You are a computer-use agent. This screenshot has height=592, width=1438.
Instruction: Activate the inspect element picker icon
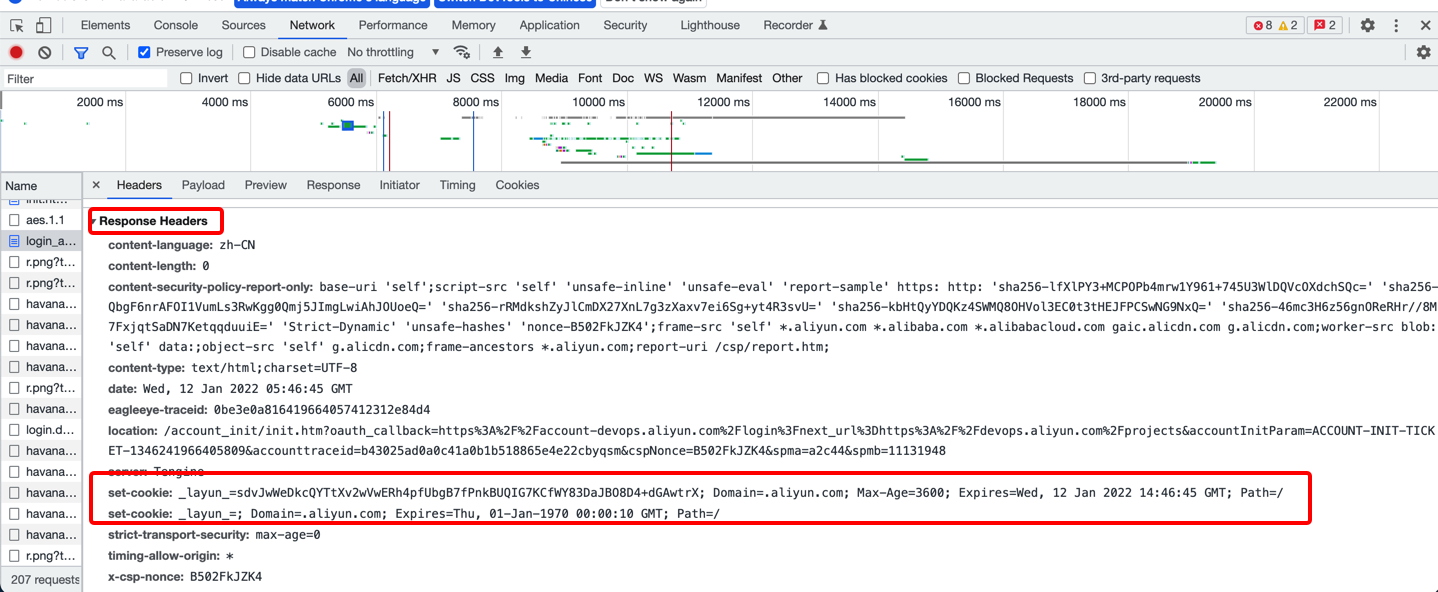[x=17, y=25]
